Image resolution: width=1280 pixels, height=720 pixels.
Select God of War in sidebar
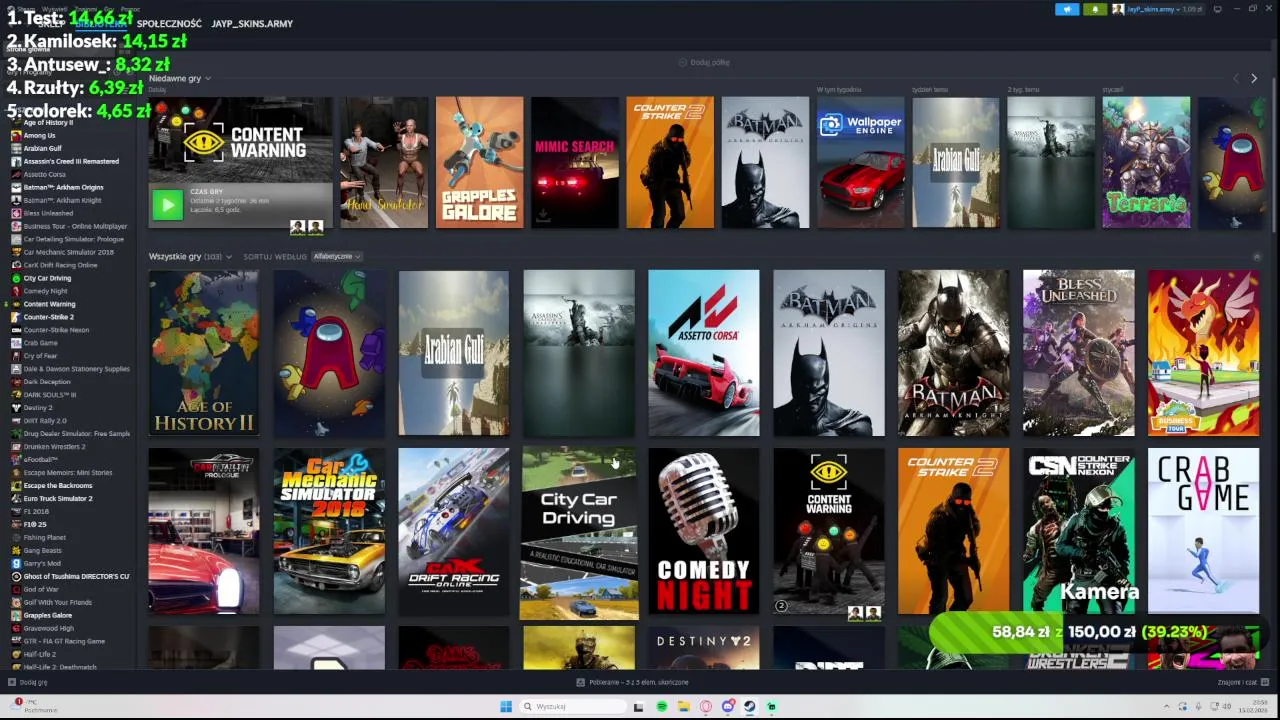(x=41, y=589)
